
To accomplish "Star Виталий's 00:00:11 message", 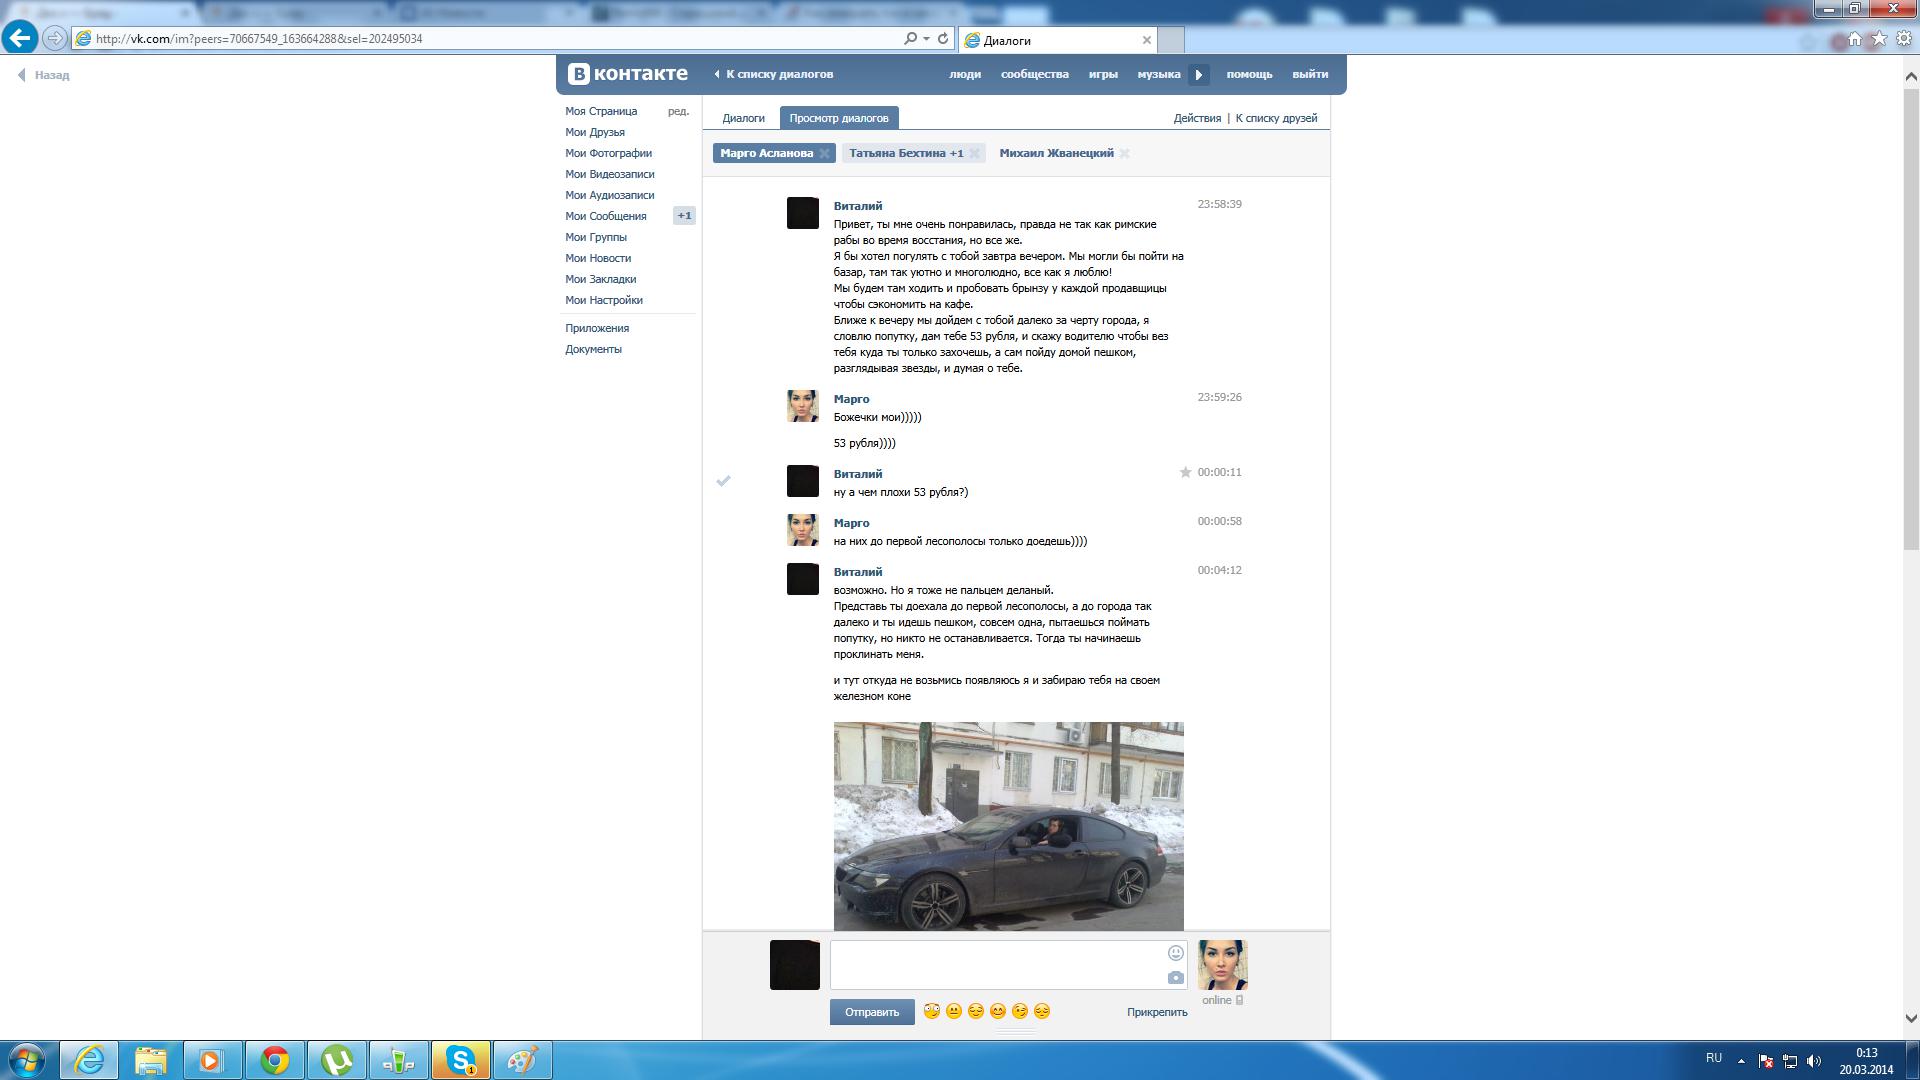I will pos(1185,472).
